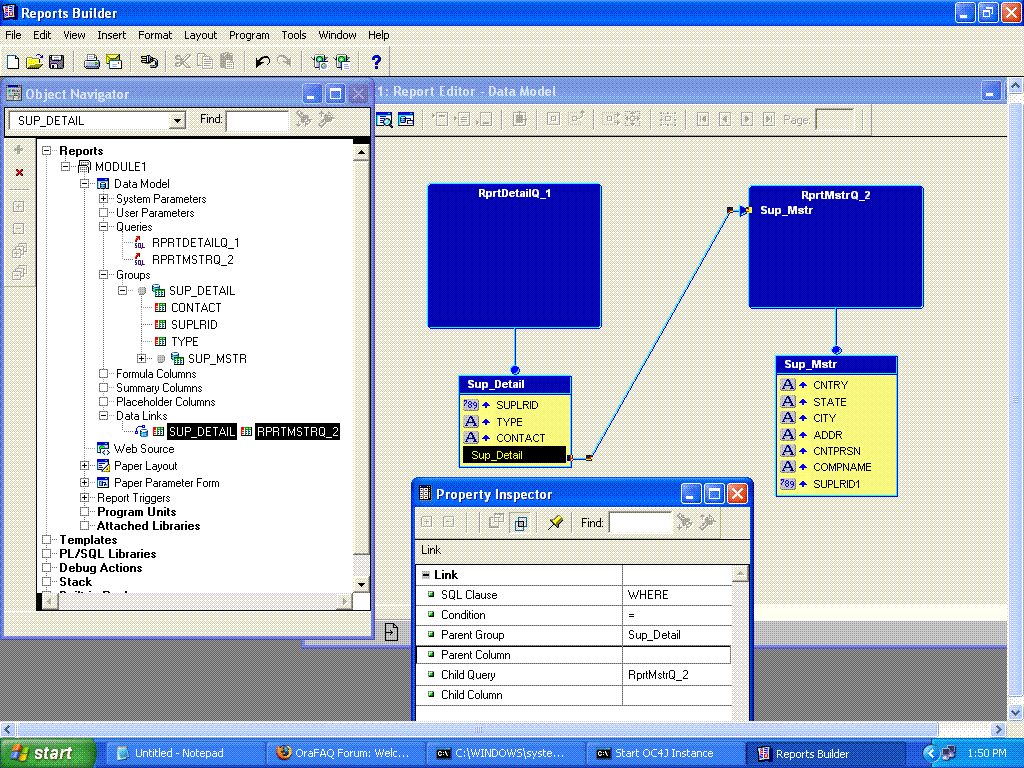Click the New report toolbar icon
The height and width of the screenshot is (768, 1024).
(13, 62)
